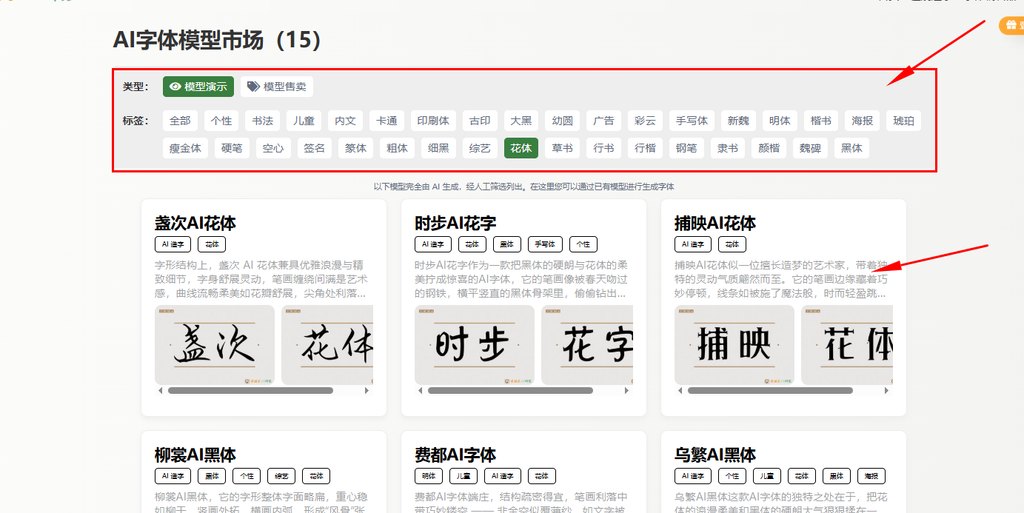Open the 时步AI花字 model title
The height and width of the screenshot is (513, 1024).
[x=455, y=223]
